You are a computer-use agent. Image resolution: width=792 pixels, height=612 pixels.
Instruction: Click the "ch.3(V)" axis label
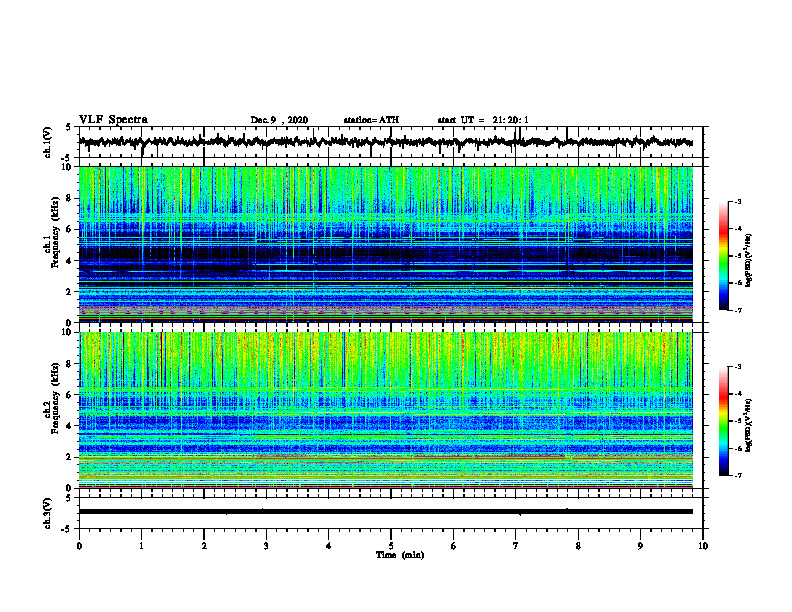[48, 513]
